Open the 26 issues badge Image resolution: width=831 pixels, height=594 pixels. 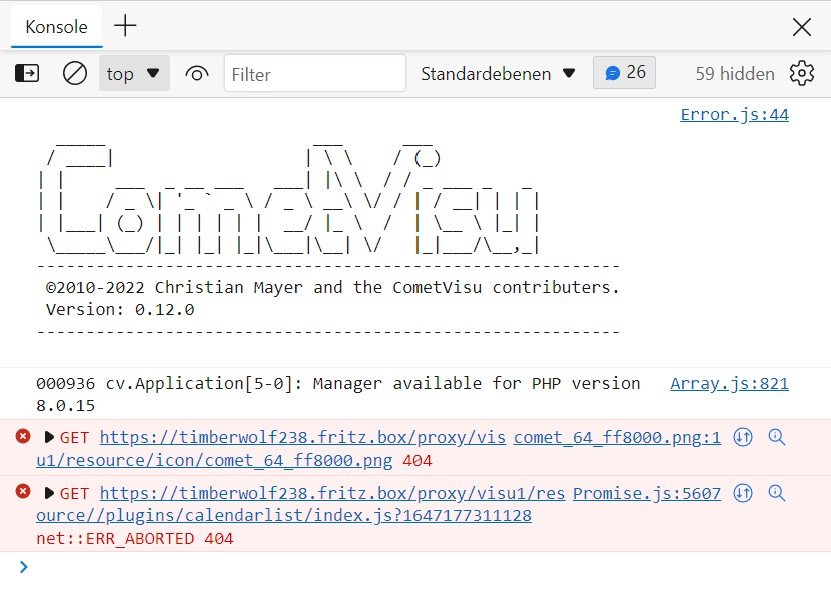click(624, 72)
